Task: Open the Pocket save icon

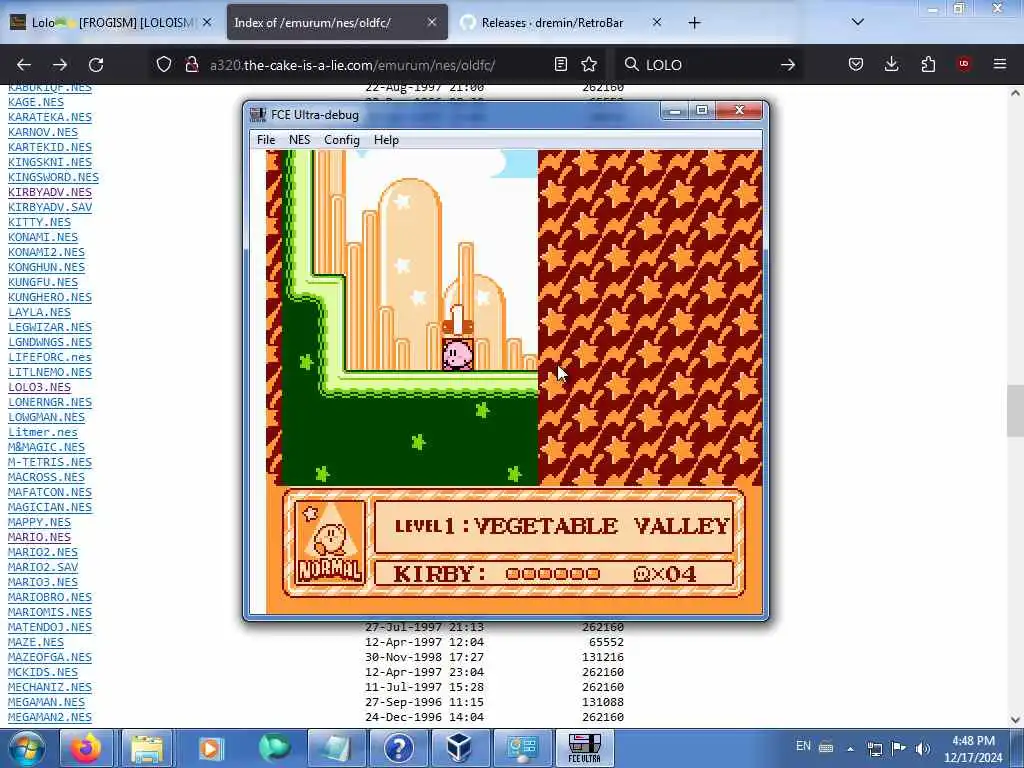Action: point(856,64)
